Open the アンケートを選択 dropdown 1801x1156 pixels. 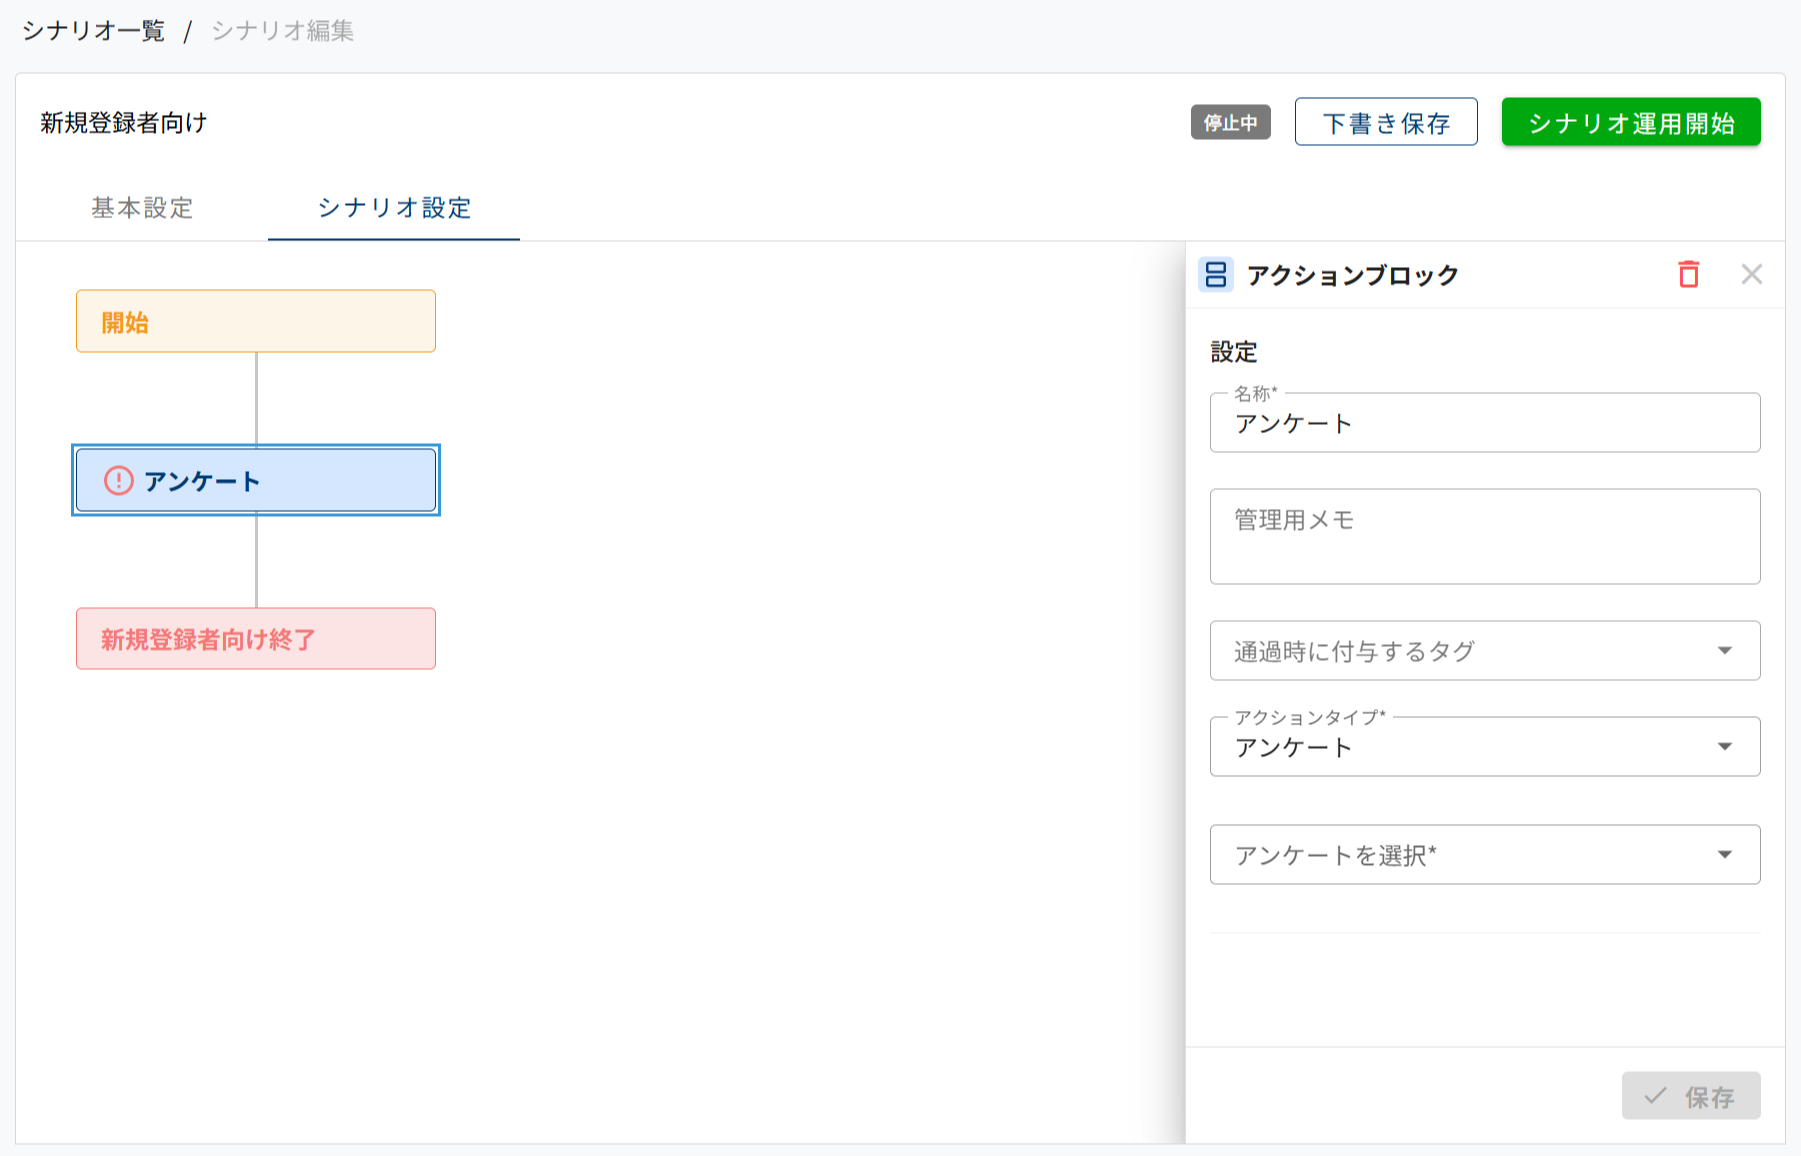click(x=1484, y=855)
